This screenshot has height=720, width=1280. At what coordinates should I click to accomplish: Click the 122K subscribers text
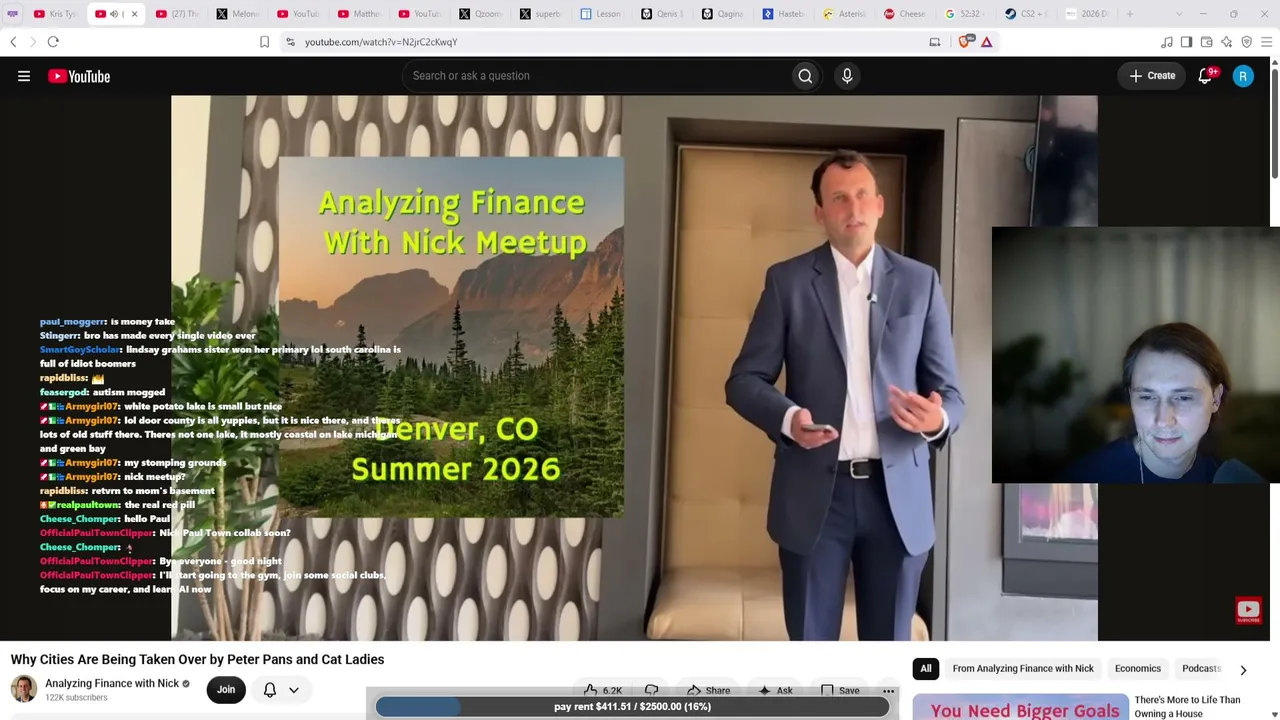point(76,698)
